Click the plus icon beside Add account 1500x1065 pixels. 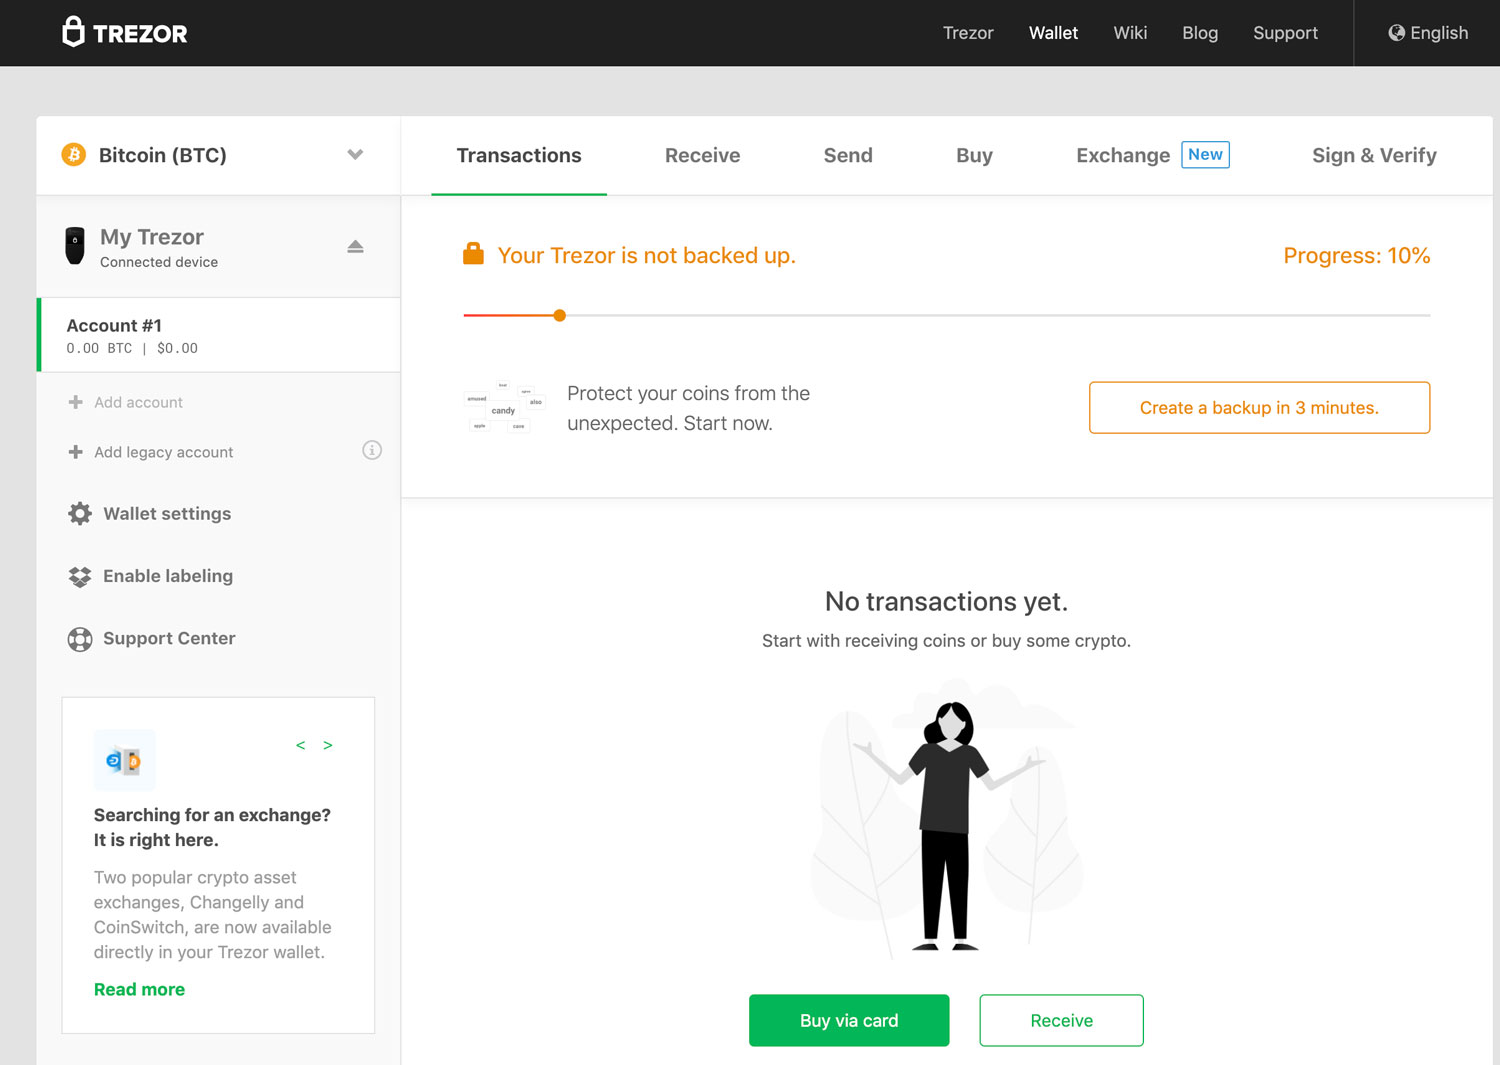[75, 402]
